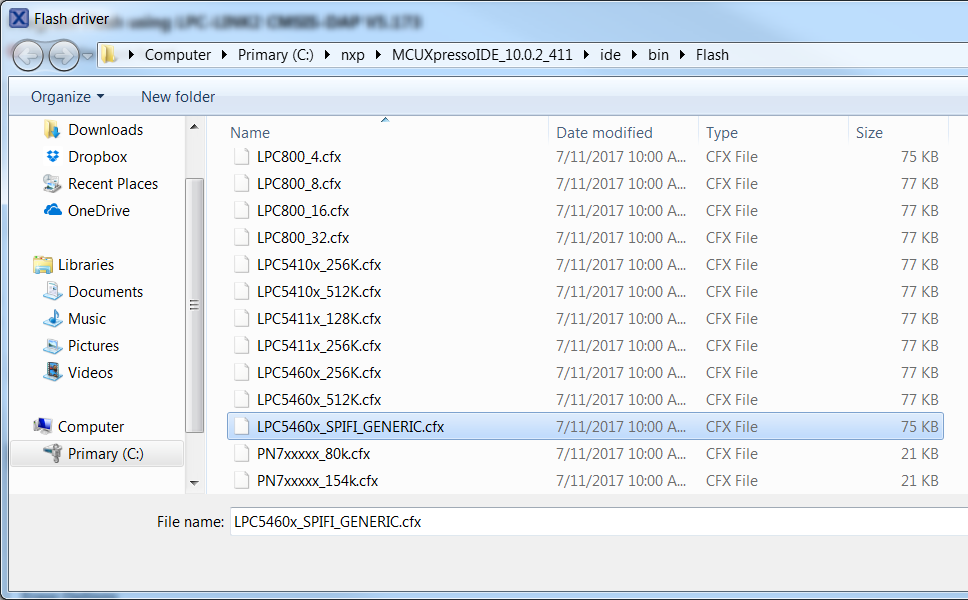Select nxp in the address breadcrumb
Image resolution: width=968 pixels, height=600 pixels.
[353, 55]
